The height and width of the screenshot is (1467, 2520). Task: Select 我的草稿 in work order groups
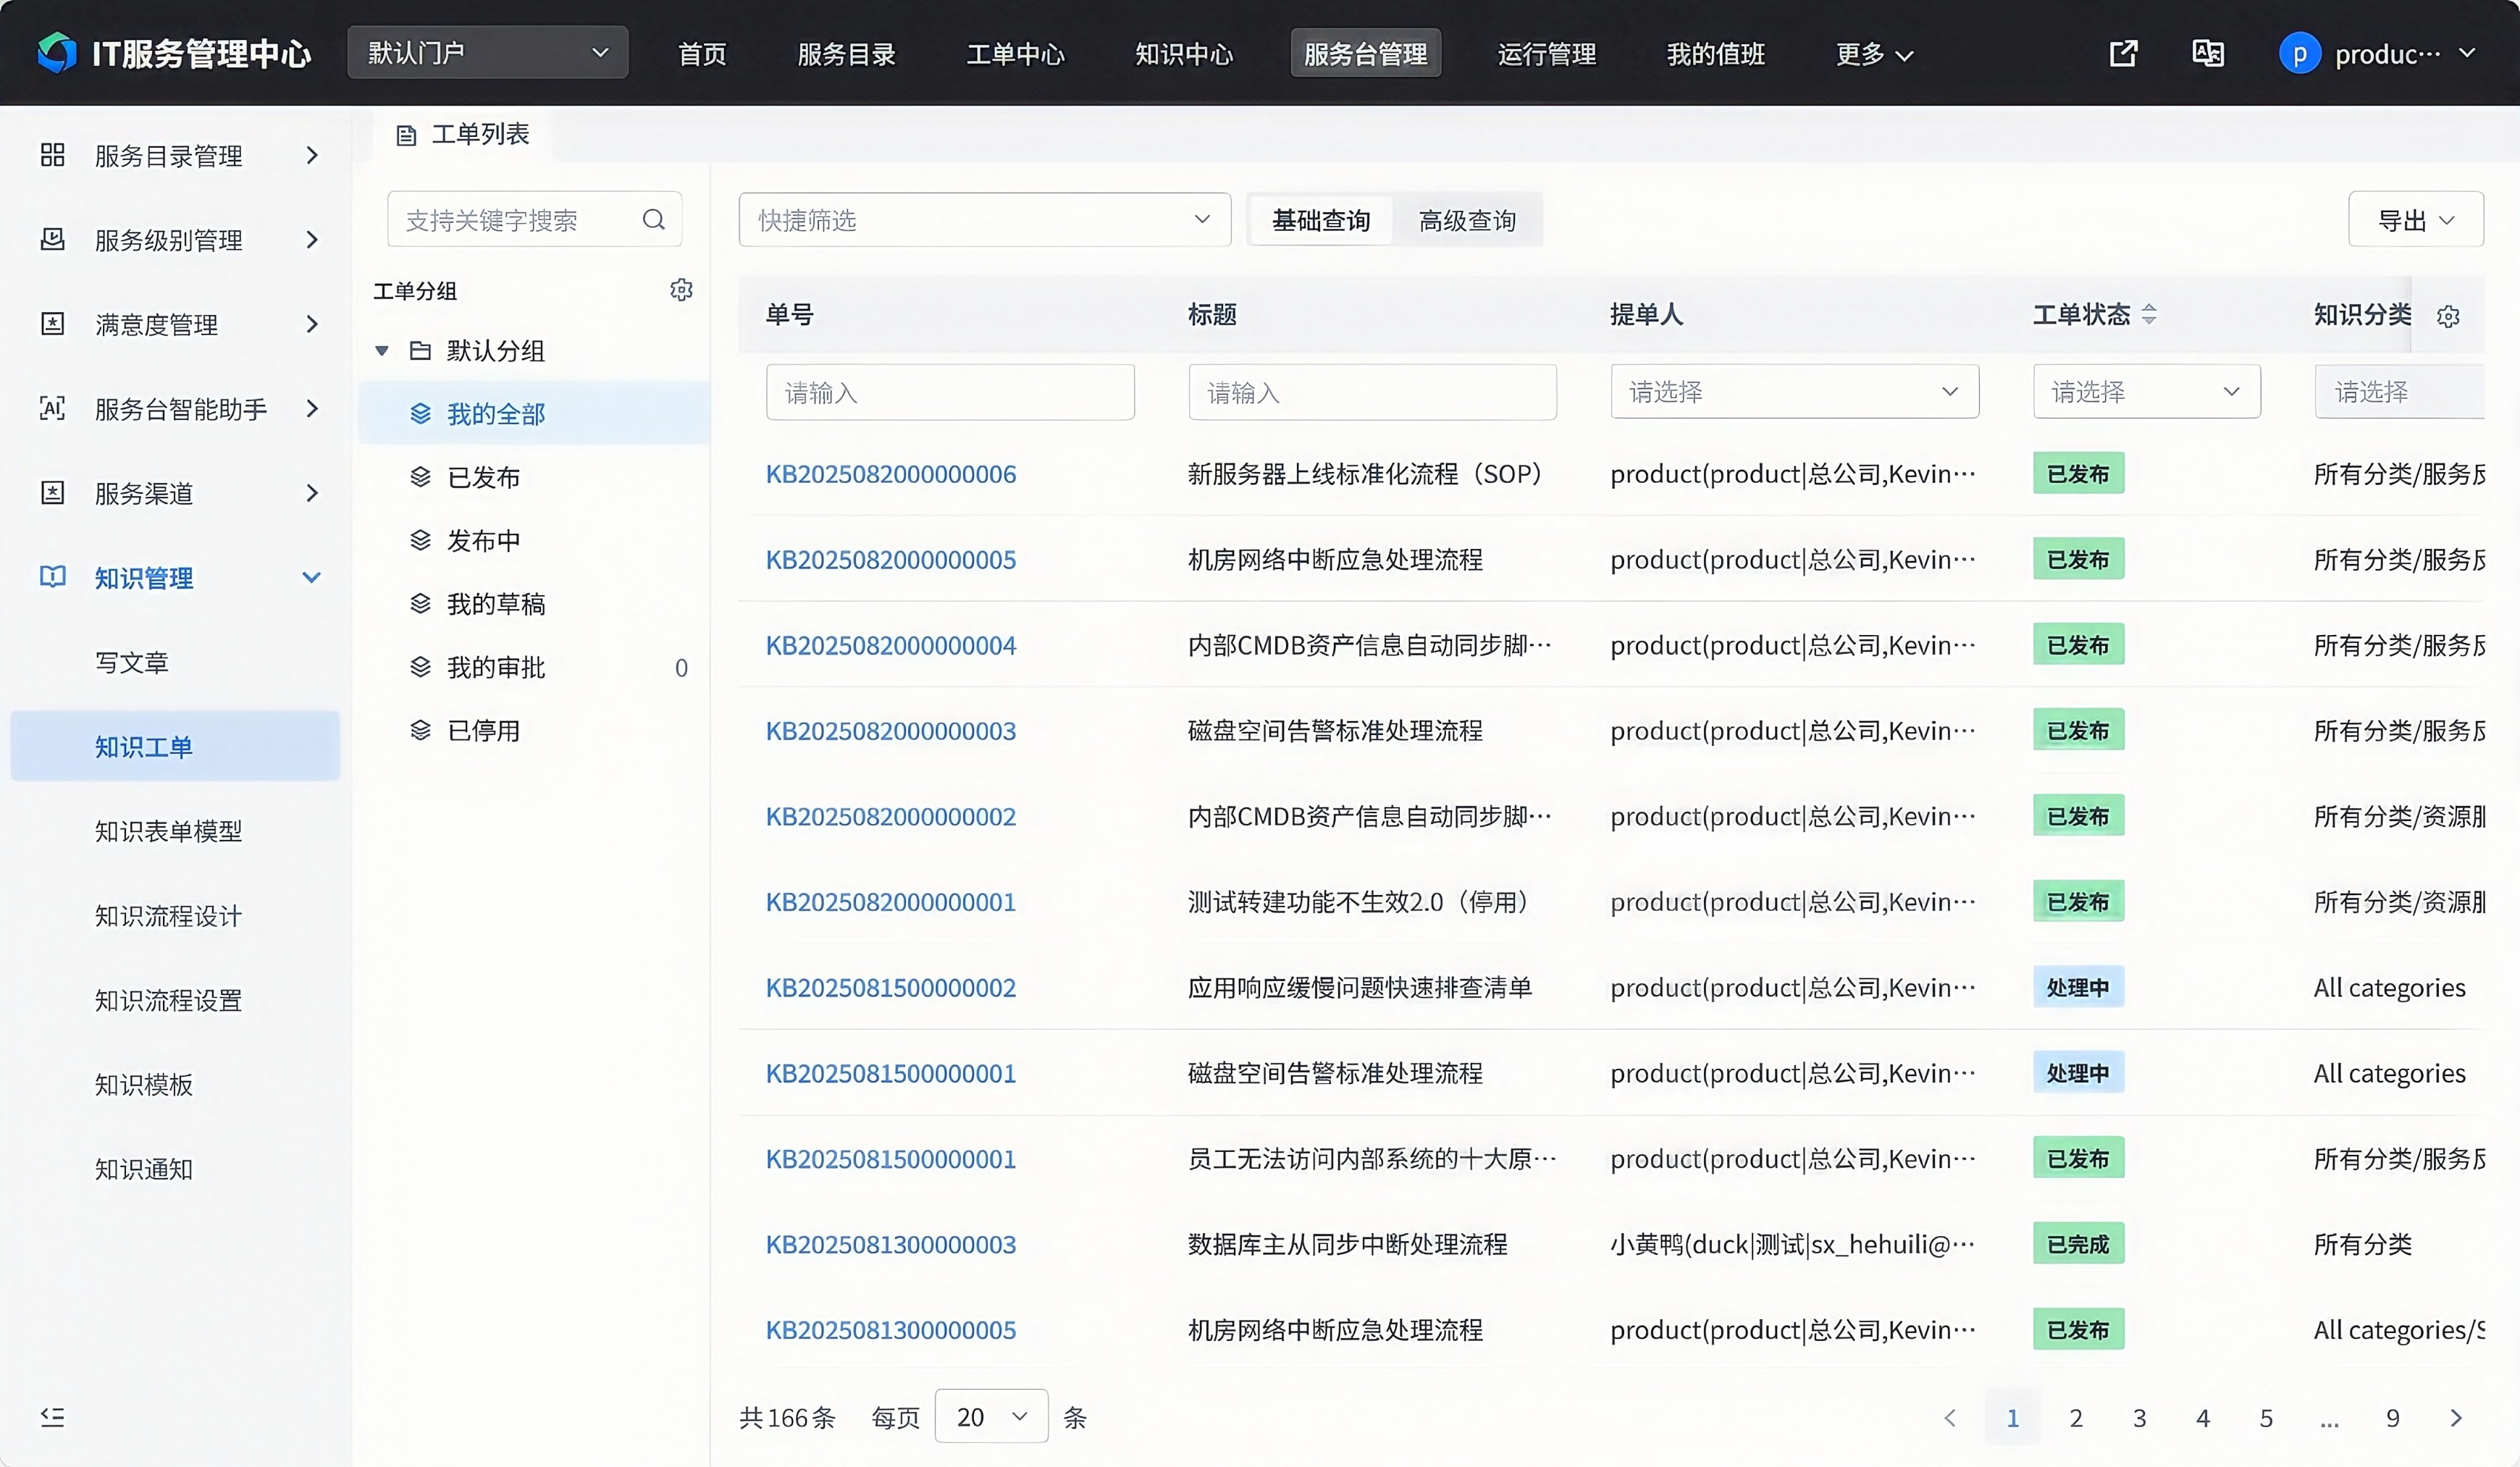click(495, 604)
